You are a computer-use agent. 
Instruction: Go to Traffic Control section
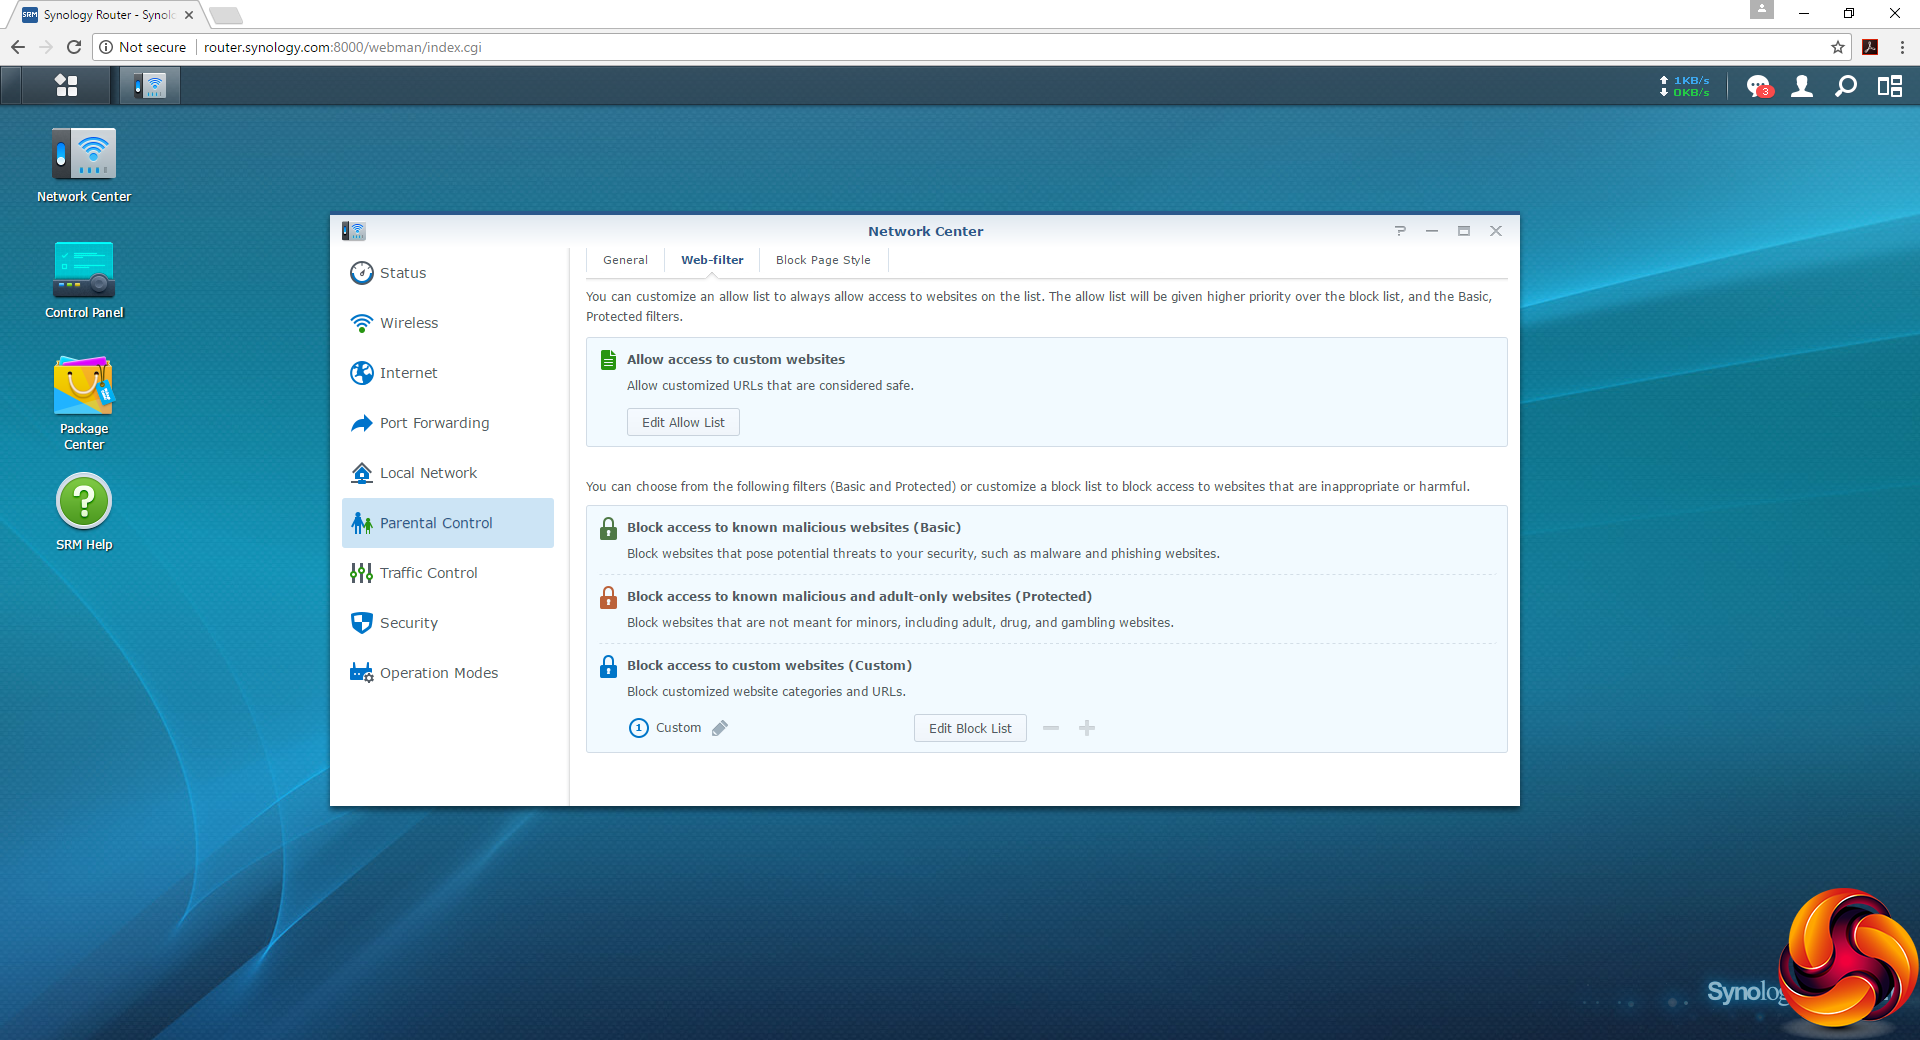click(x=448, y=573)
